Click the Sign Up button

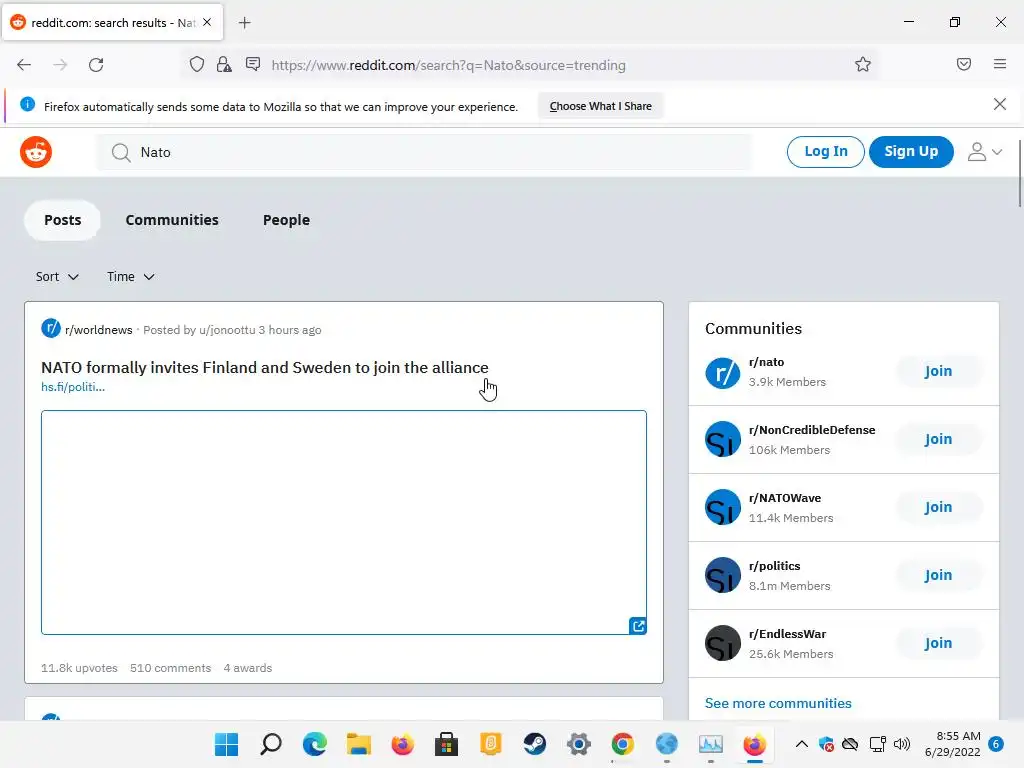pyautogui.click(x=911, y=152)
